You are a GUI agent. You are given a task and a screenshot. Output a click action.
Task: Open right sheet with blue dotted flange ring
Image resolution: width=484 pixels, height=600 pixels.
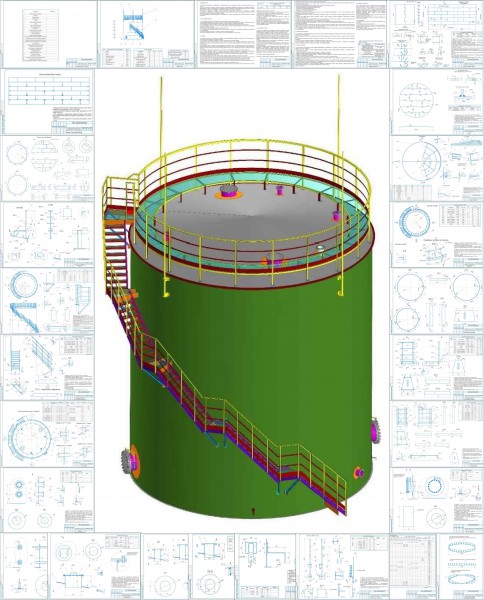[437, 500]
